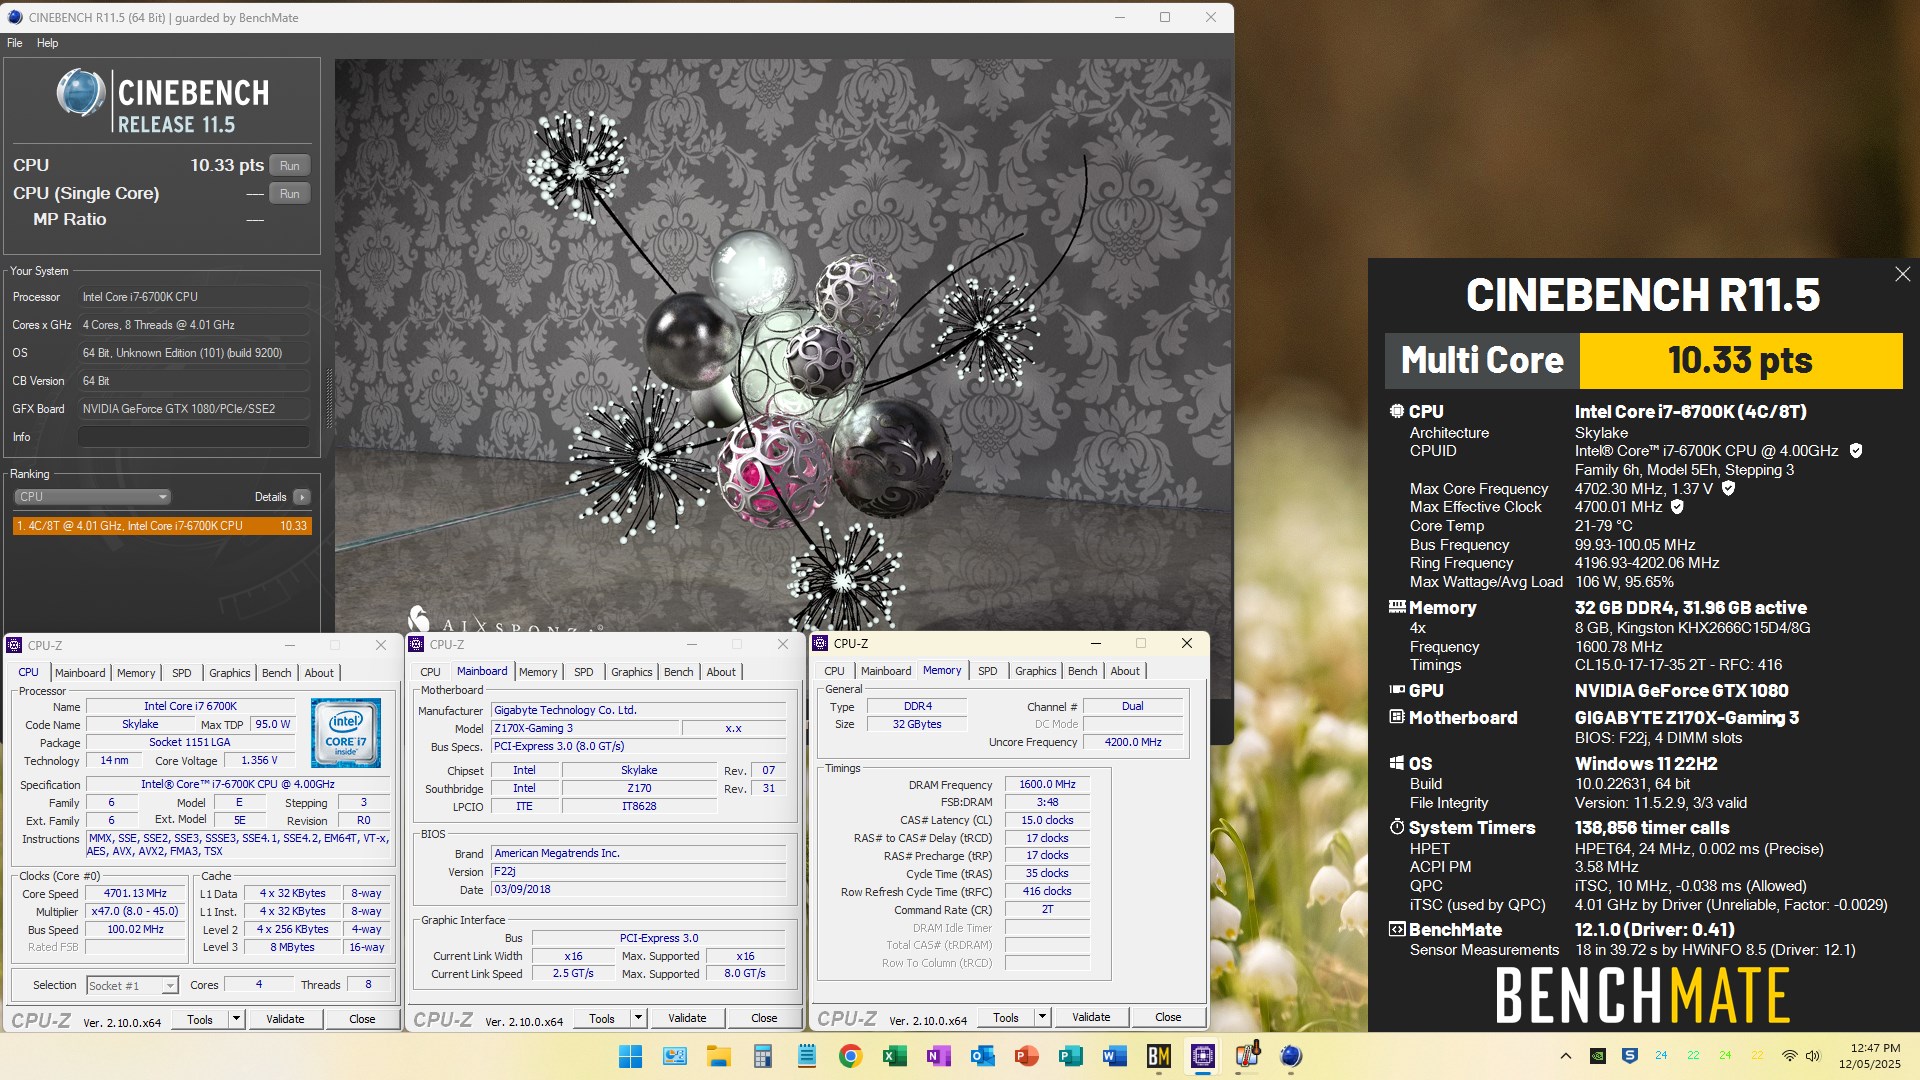Close the BenchMate result overlay

[x=1902, y=274]
